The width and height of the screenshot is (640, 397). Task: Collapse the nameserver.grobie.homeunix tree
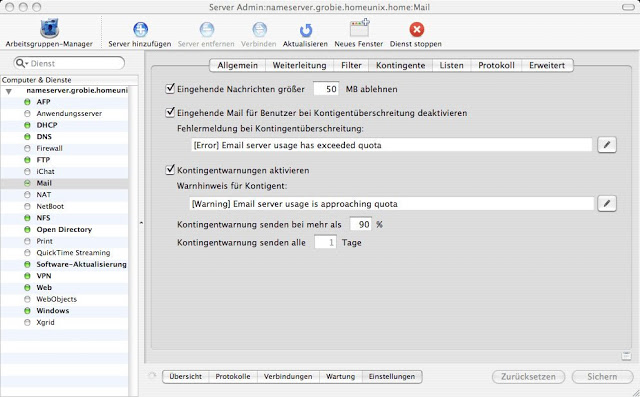point(9,91)
